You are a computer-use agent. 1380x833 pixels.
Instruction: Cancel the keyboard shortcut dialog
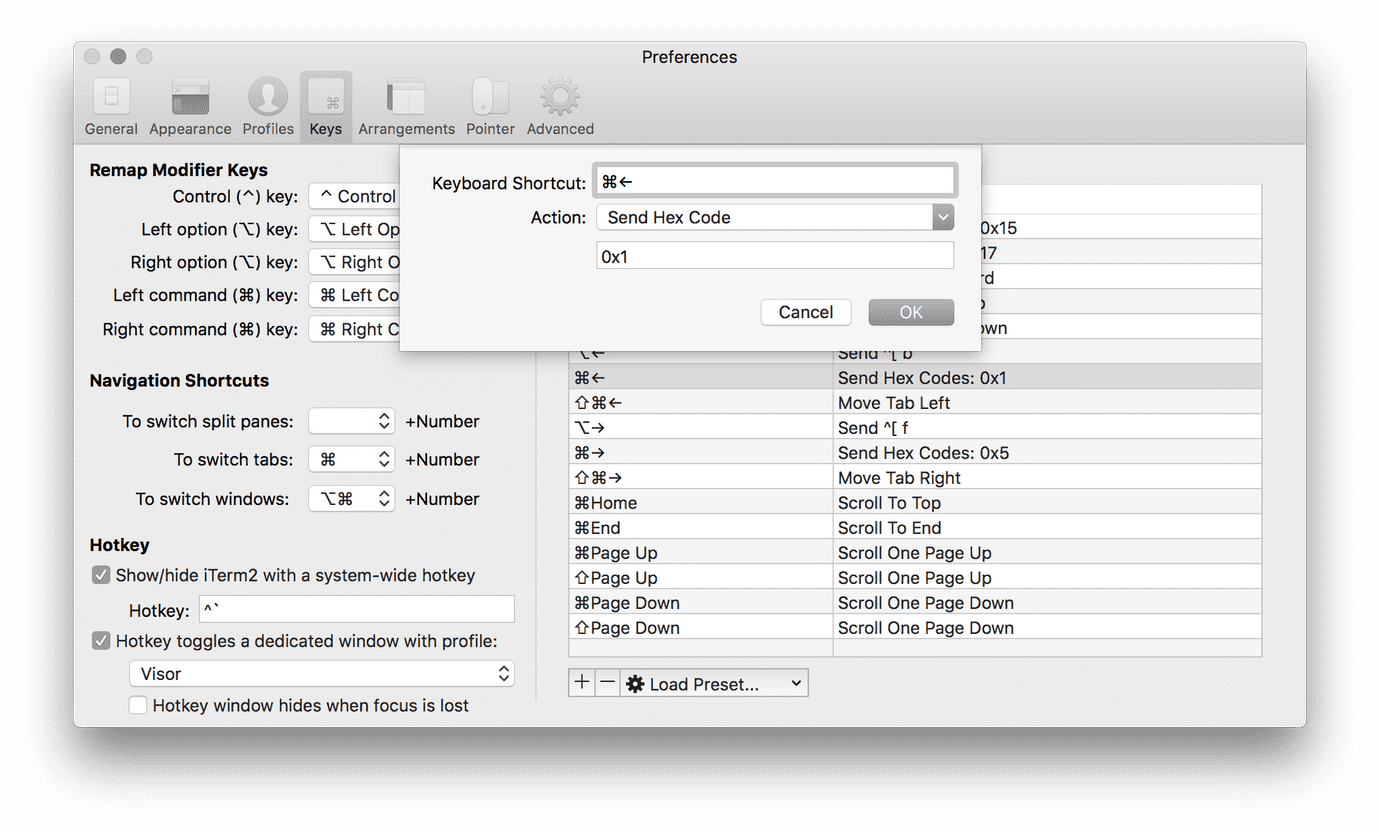pyautogui.click(x=806, y=312)
